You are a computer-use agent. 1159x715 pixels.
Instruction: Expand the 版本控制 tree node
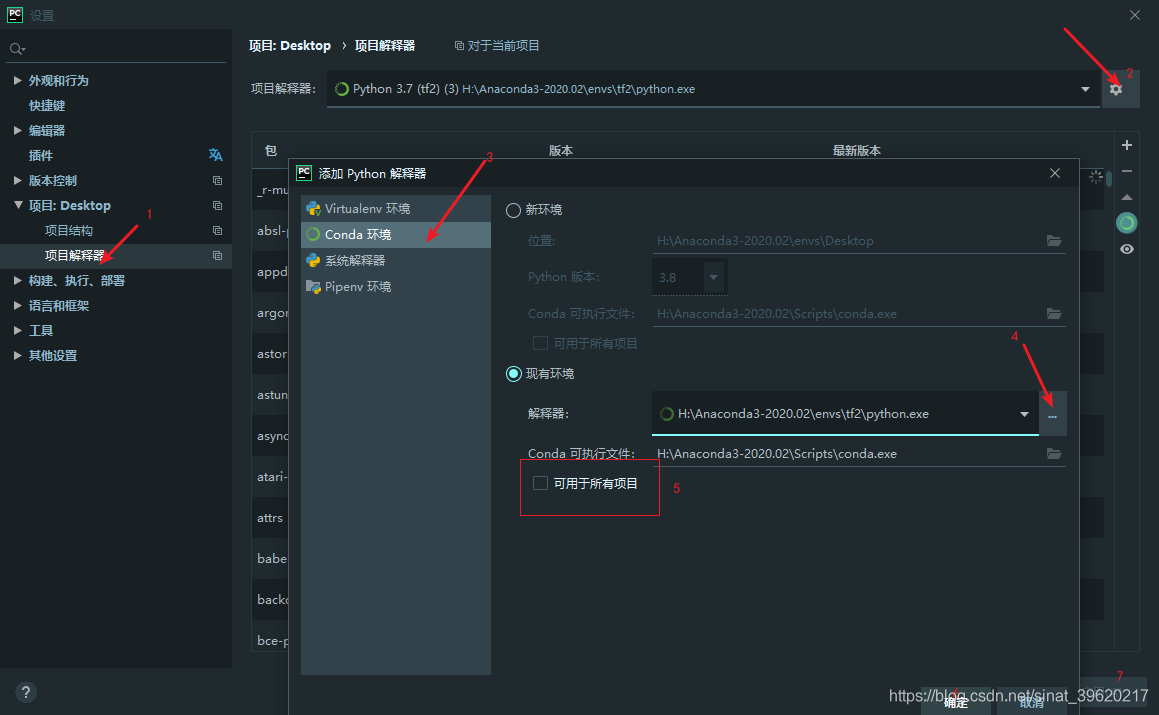[17, 180]
